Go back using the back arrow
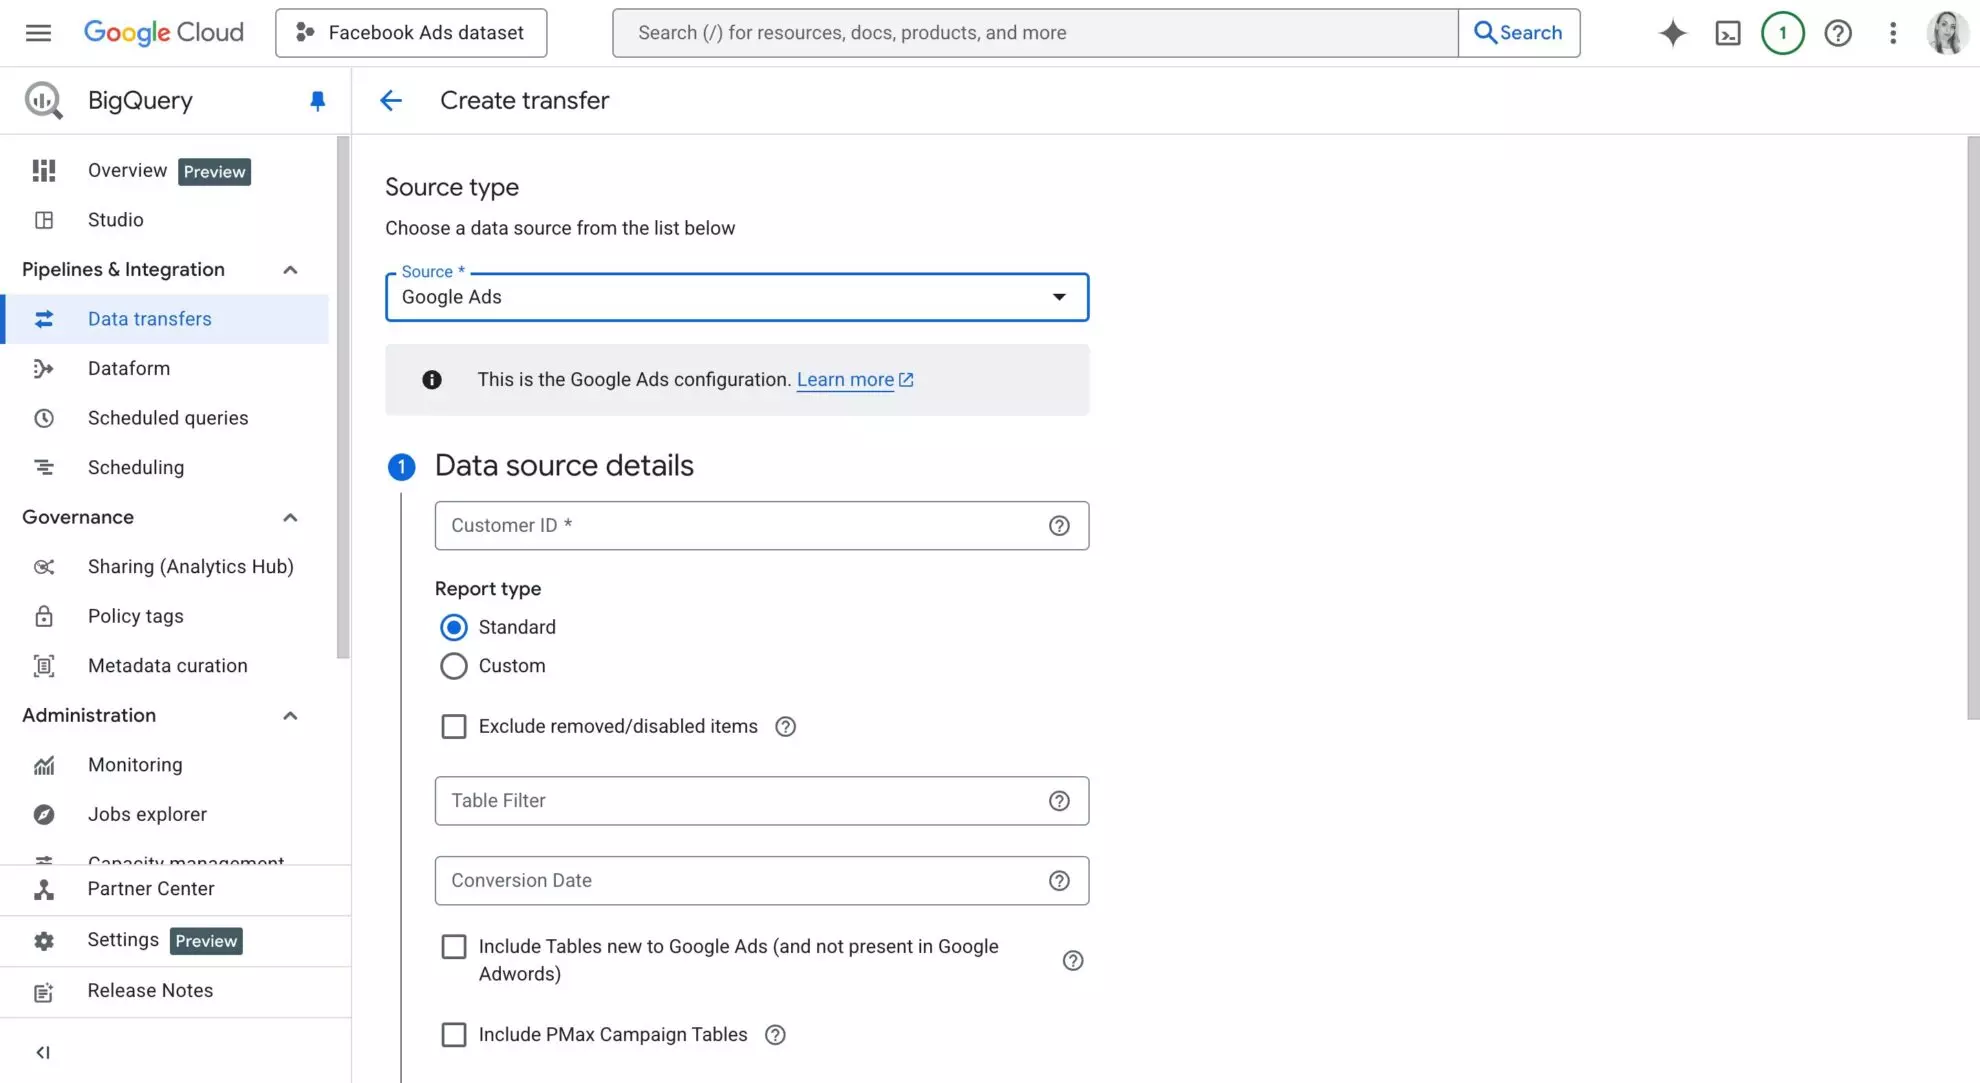The height and width of the screenshot is (1083, 1980). pyautogui.click(x=391, y=100)
